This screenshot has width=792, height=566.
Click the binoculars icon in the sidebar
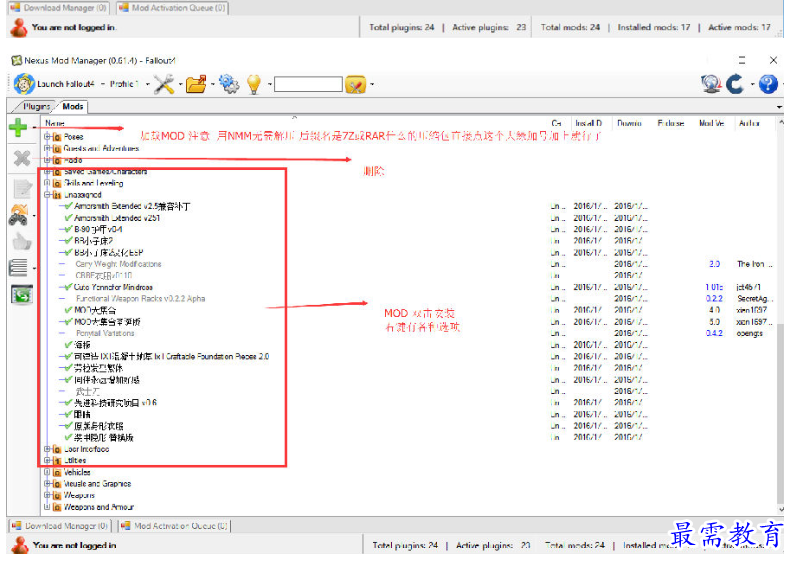19,215
